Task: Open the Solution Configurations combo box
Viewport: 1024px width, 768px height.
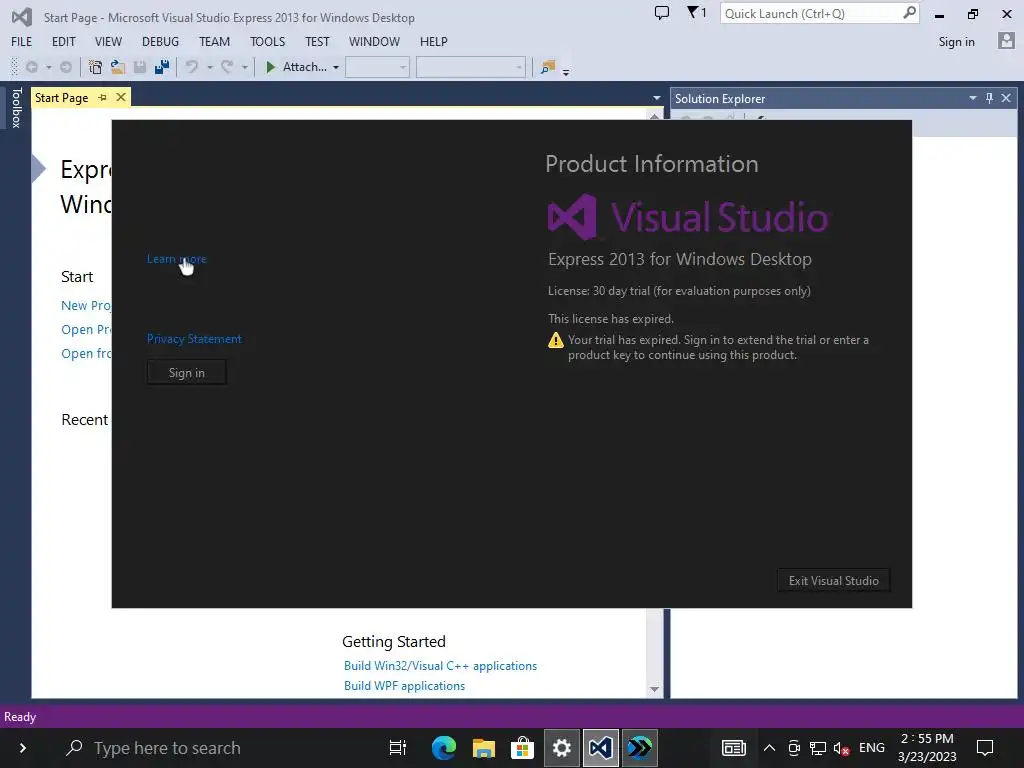Action: click(377, 67)
